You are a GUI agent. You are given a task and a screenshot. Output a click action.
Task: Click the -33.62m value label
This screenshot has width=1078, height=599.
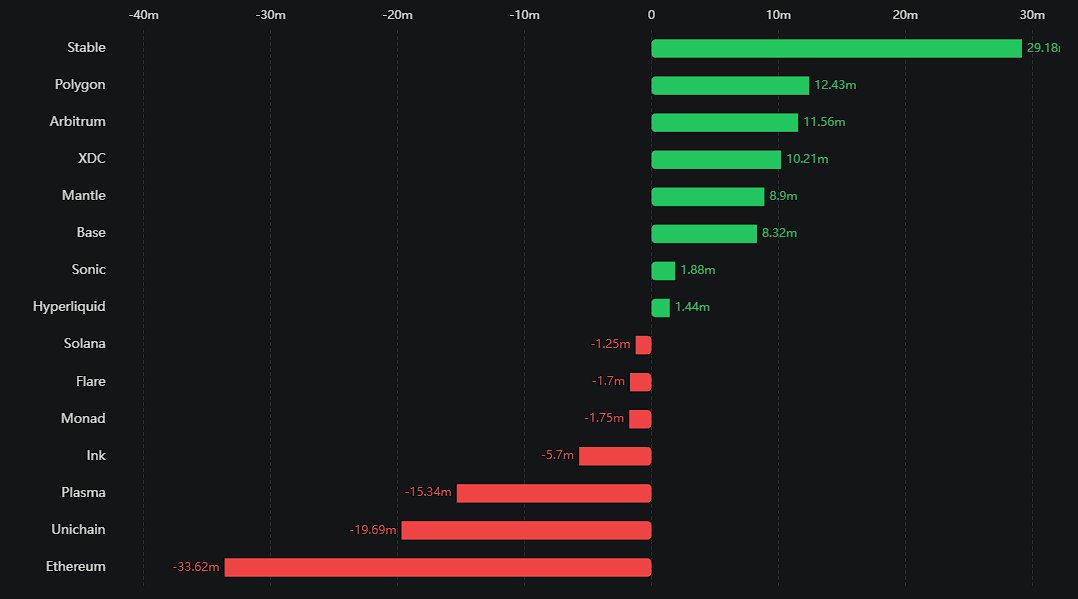coord(196,567)
